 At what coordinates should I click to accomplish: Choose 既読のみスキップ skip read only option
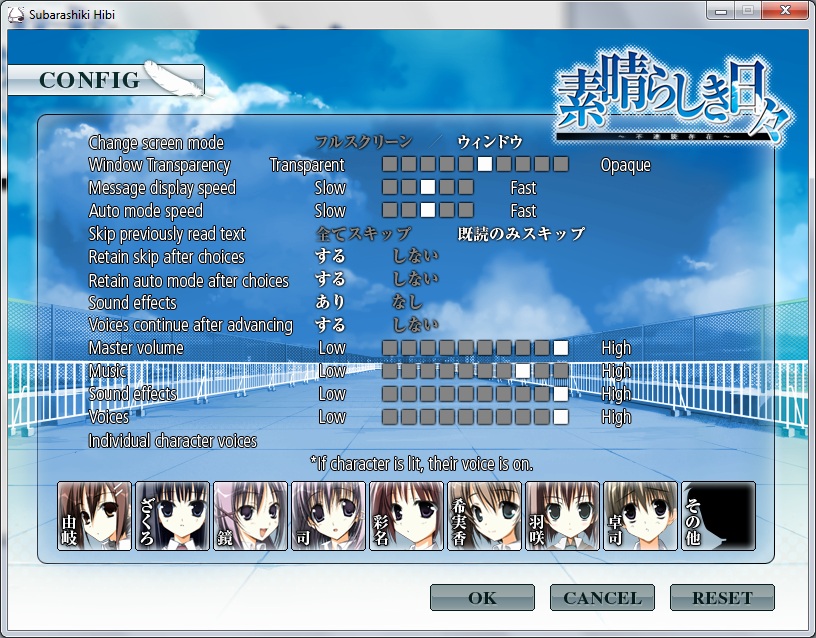pos(521,234)
